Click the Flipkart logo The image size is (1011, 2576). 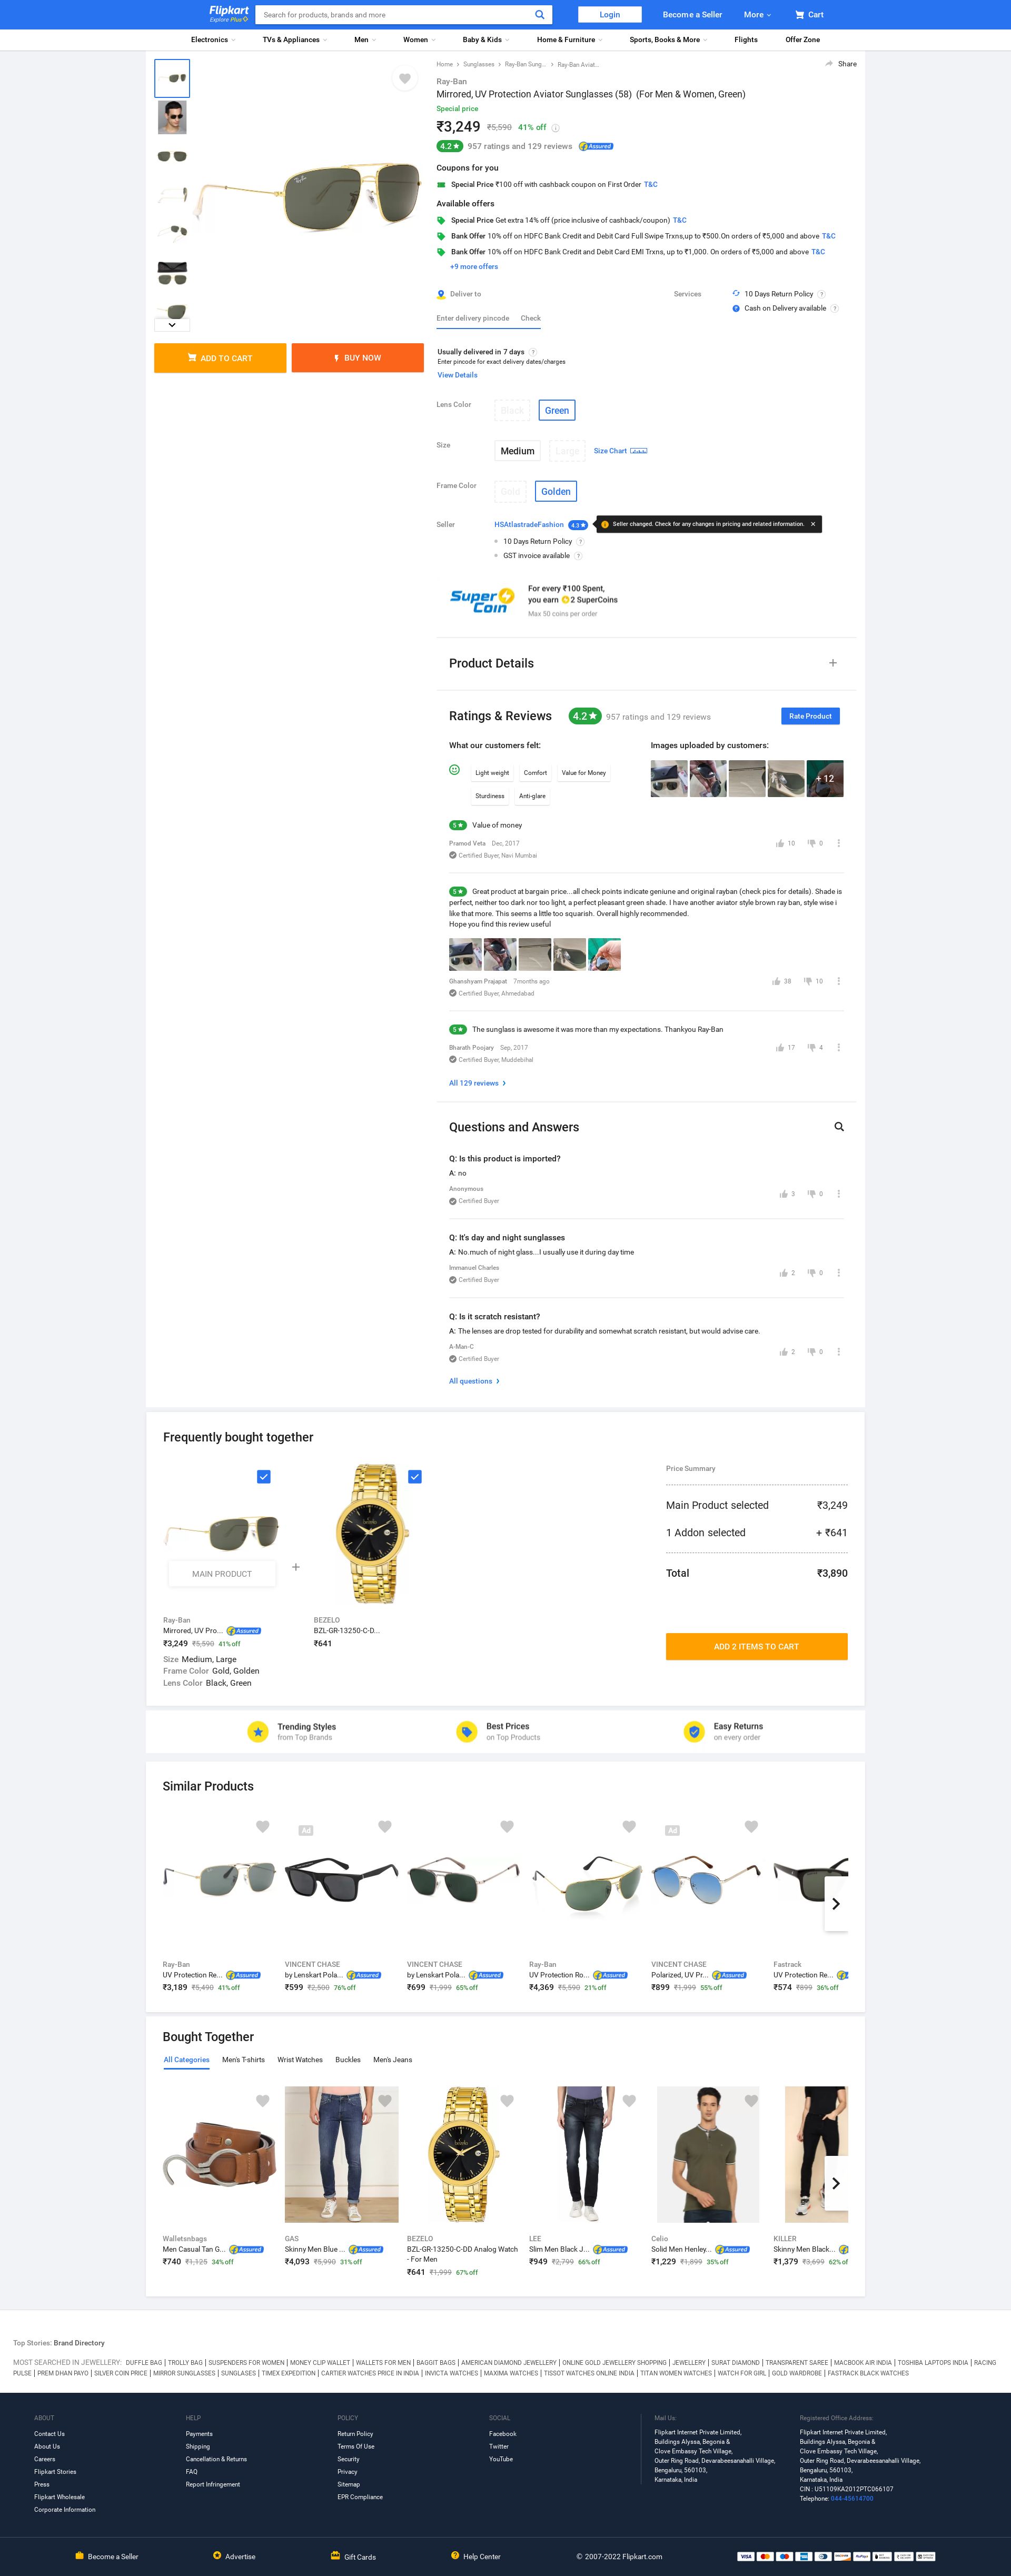229,14
